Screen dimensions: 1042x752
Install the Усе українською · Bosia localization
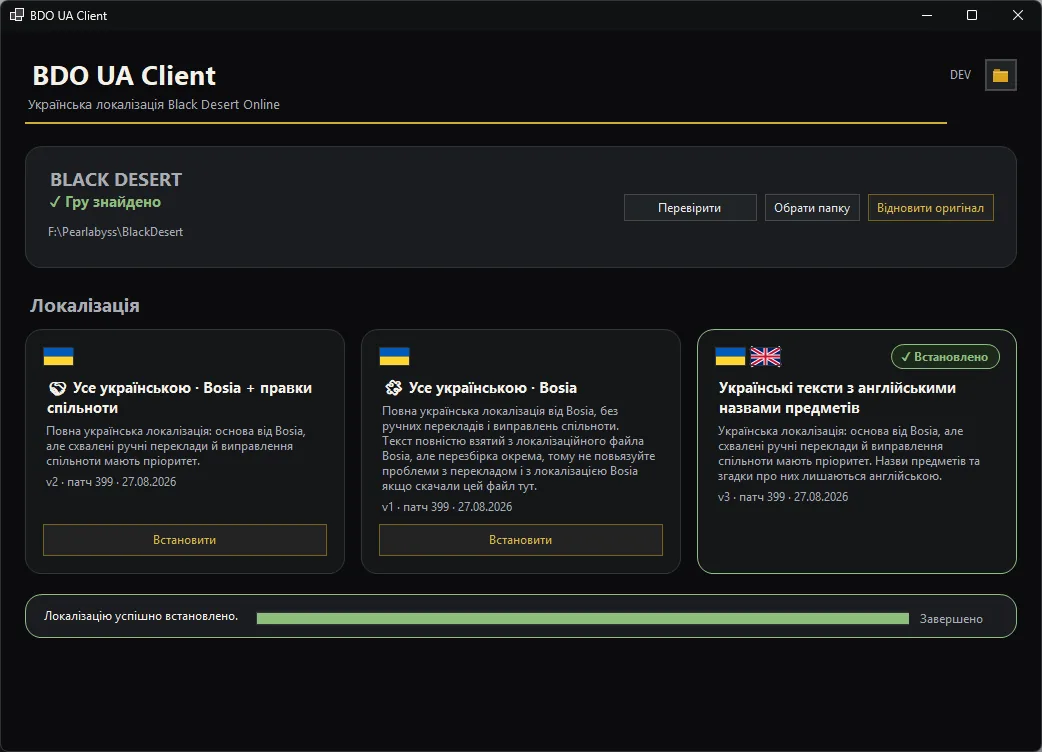click(520, 540)
